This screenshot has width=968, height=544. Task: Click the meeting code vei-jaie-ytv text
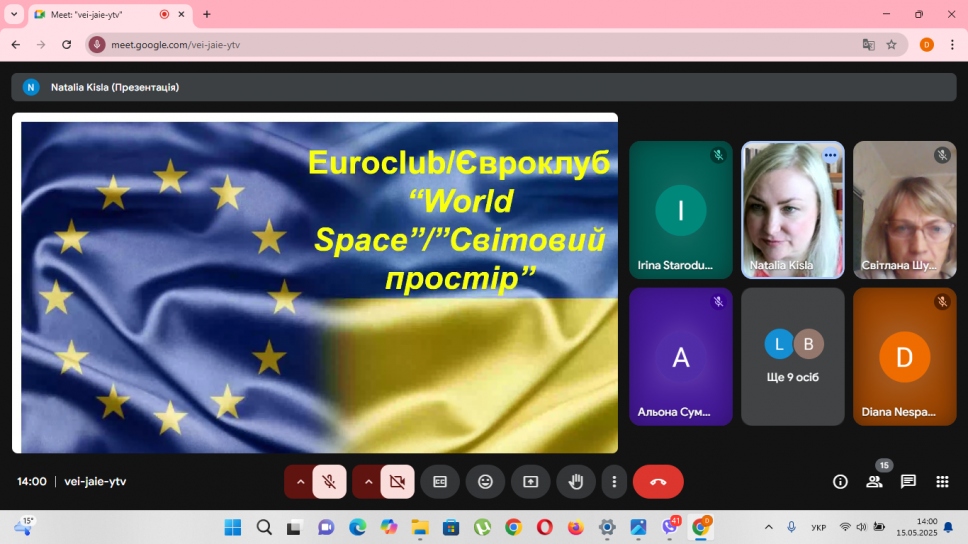coord(95,482)
